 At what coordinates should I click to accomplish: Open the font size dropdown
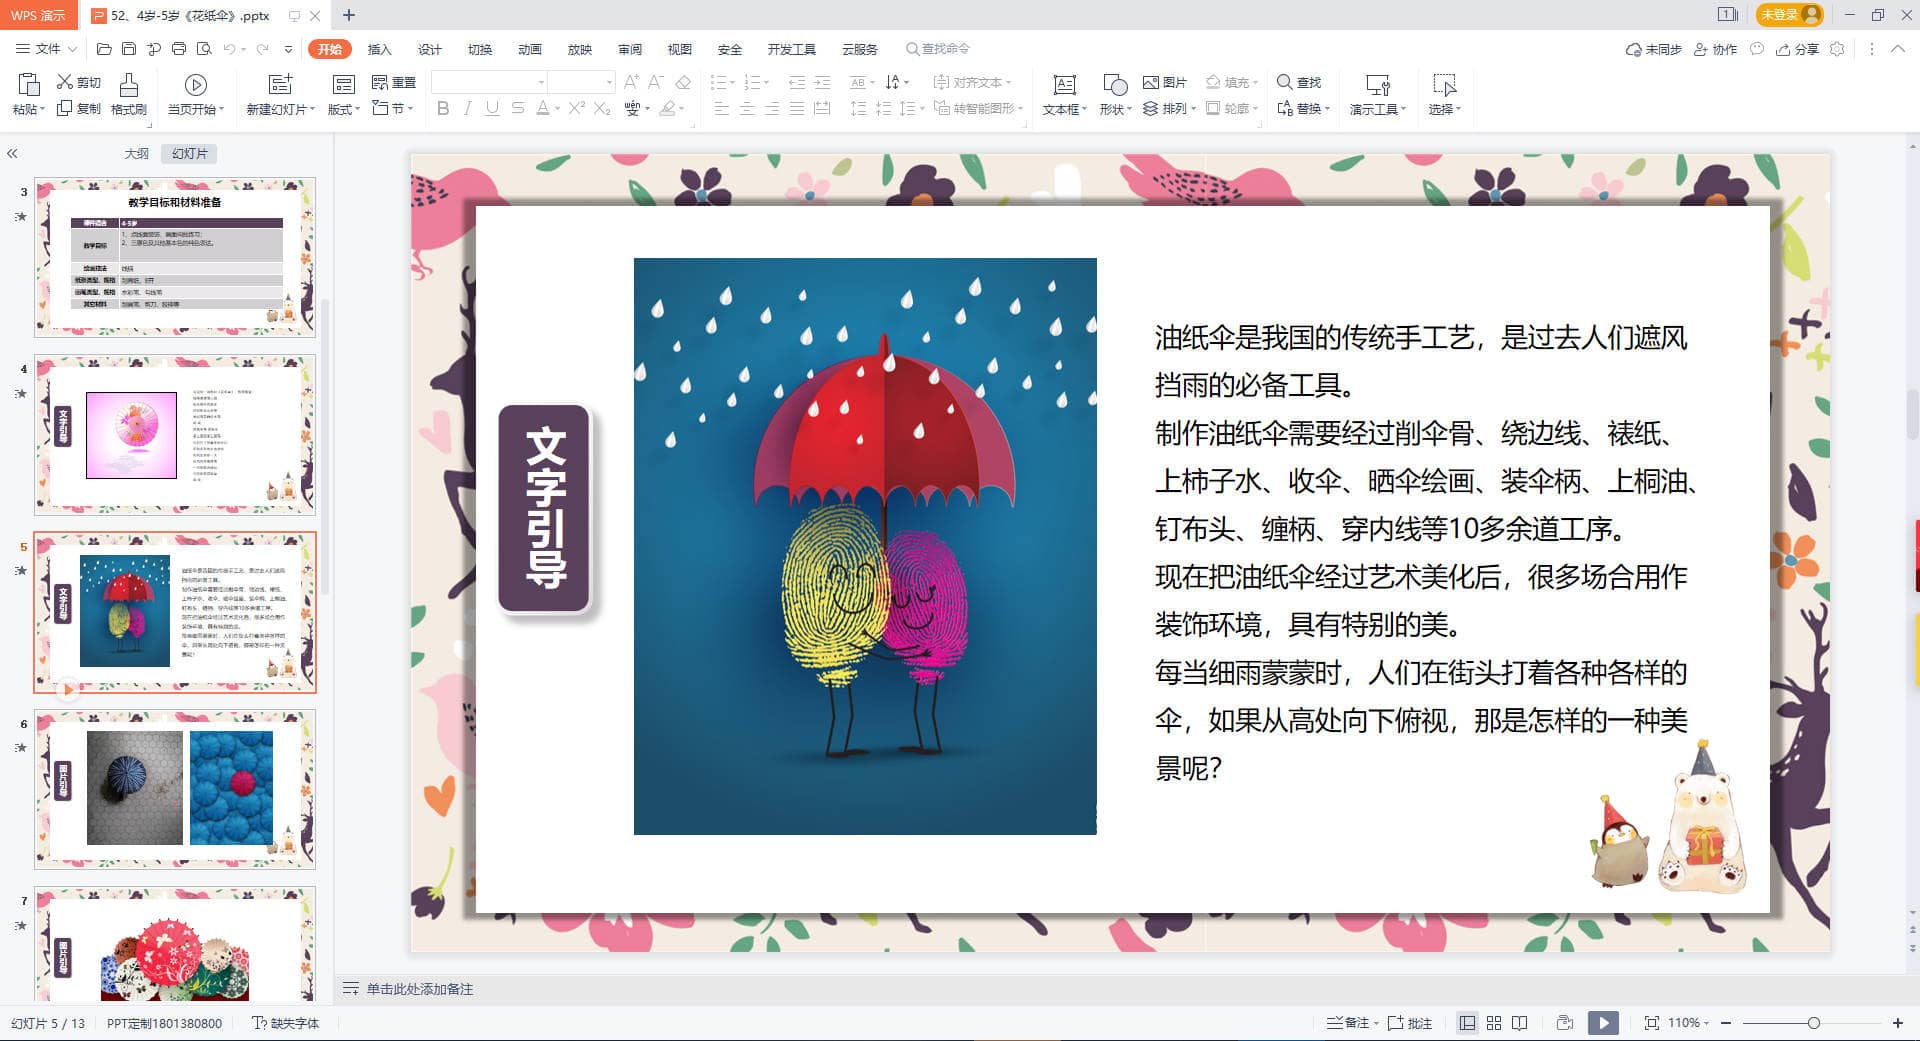609,82
